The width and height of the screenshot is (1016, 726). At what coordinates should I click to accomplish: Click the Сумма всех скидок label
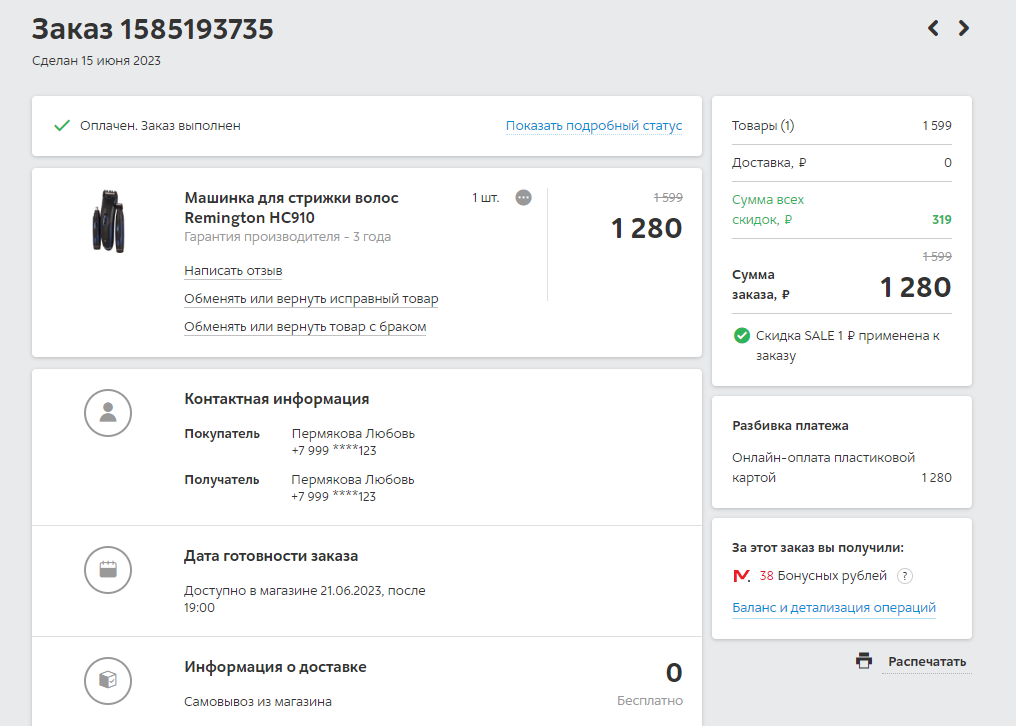[768, 210]
